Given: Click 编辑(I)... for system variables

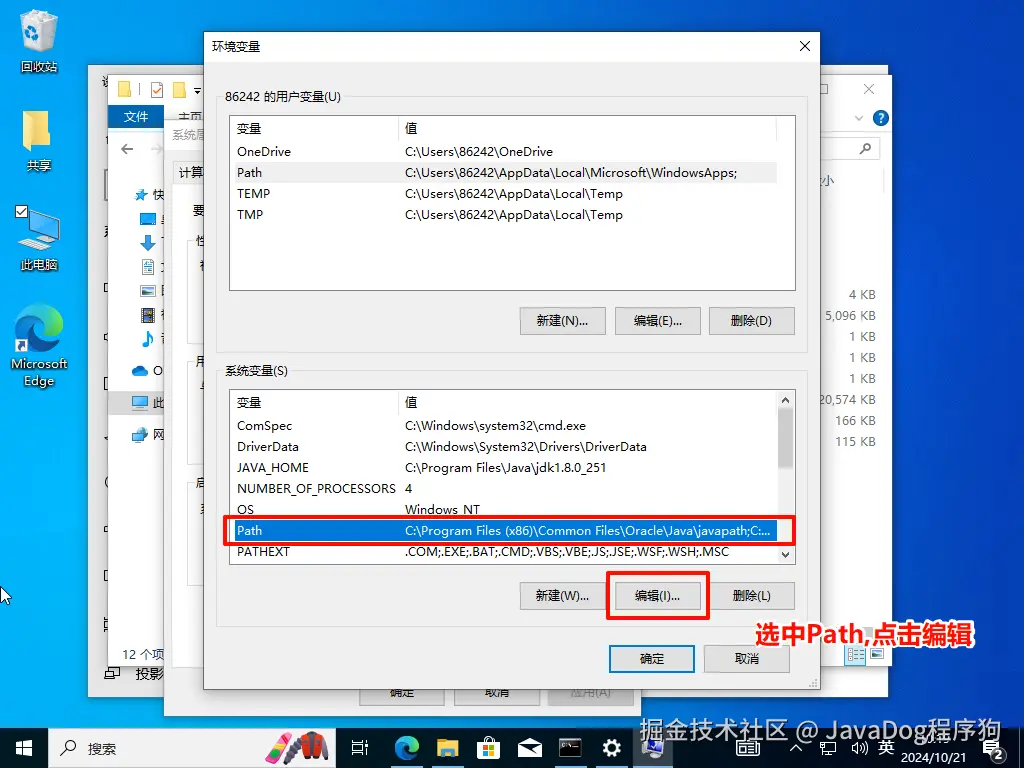Looking at the screenshot, I should click(658, 596).
